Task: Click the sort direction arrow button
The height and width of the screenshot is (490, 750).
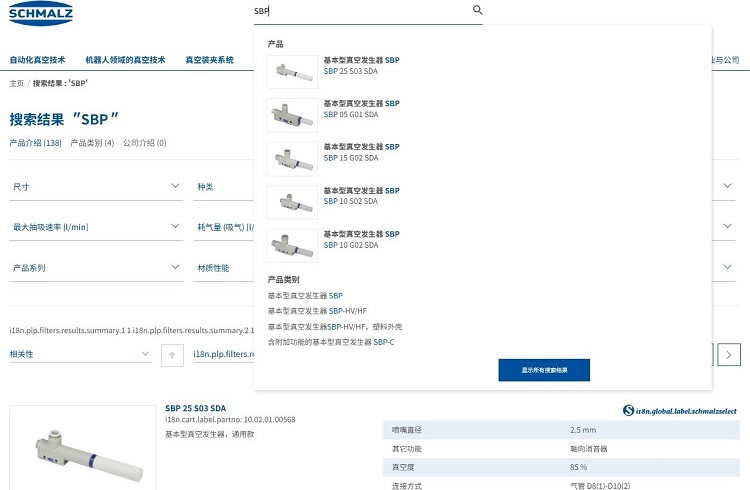Action: (172, 355)
